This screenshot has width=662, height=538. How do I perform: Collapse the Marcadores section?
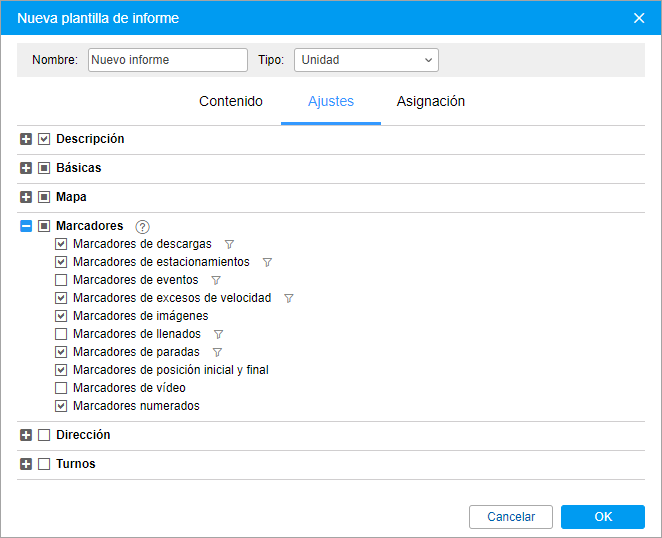[26, 226]
